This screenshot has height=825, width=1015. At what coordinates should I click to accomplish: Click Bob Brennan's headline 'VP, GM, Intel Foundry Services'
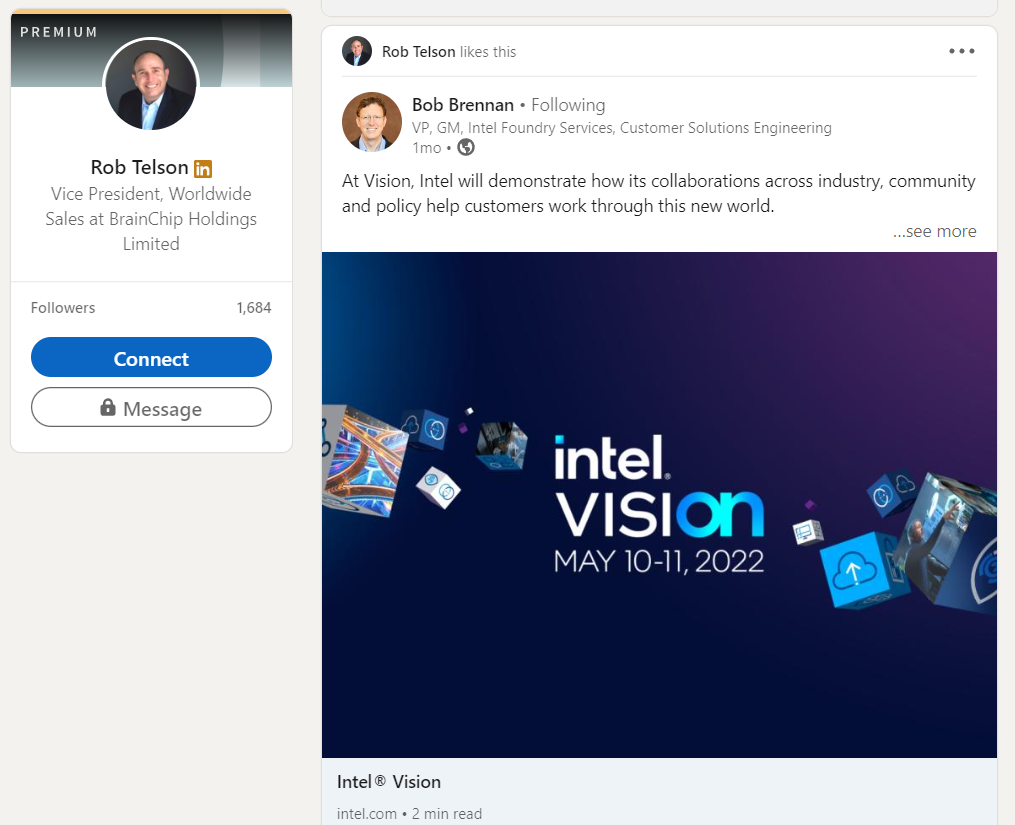point(621,128)
